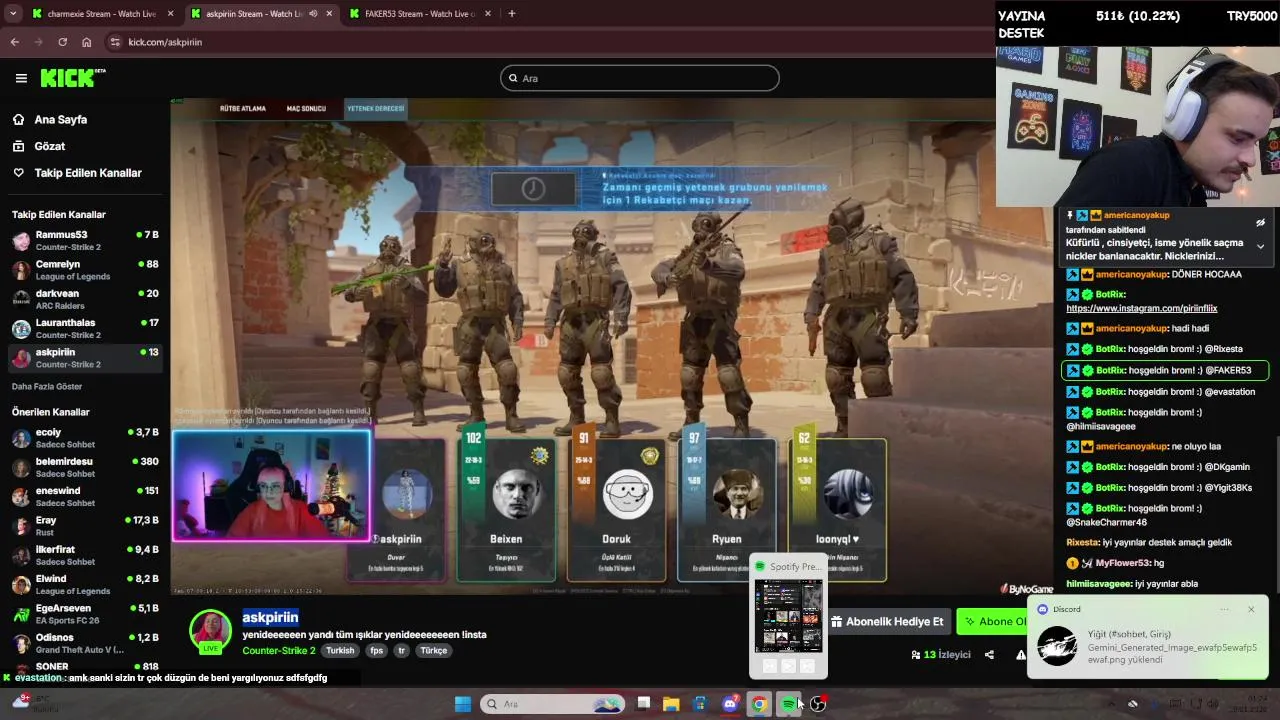Open the tab search dropdown
Image resolution: width=1280 pixels, height=720 pixels.
(x=13, y=14)
